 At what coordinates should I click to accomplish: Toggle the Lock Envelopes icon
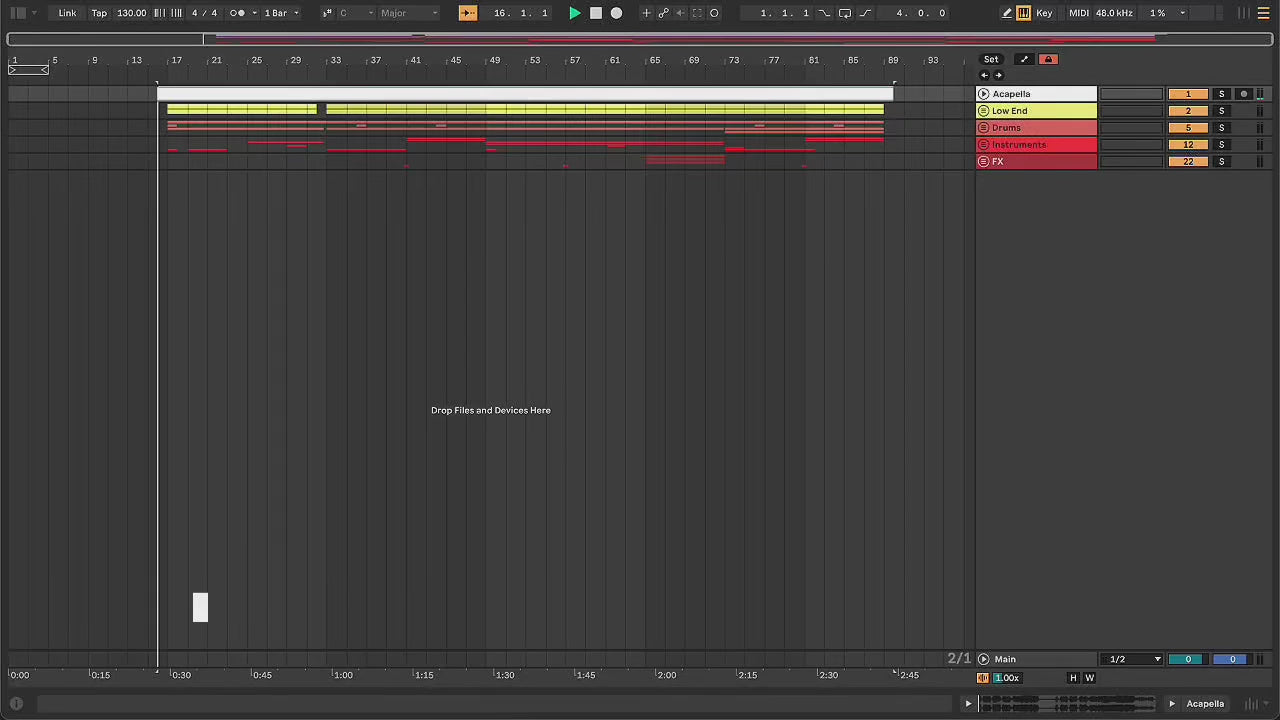[x=1048, y=59]
